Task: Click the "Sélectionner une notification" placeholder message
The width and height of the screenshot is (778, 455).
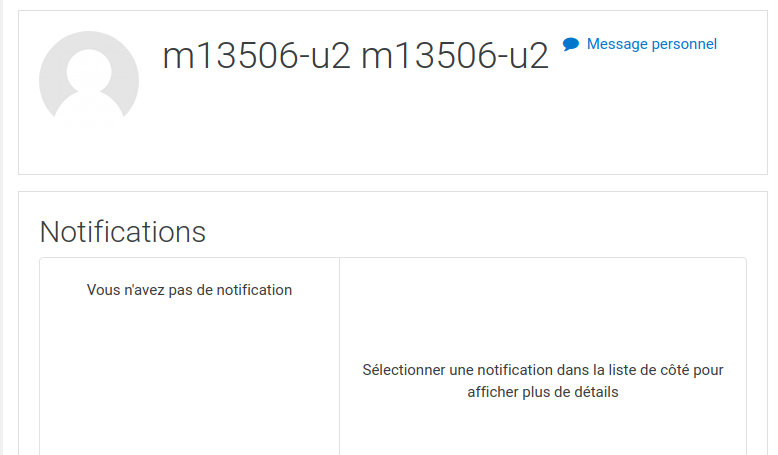Action: pyautogui.click(x=543, y=381)
